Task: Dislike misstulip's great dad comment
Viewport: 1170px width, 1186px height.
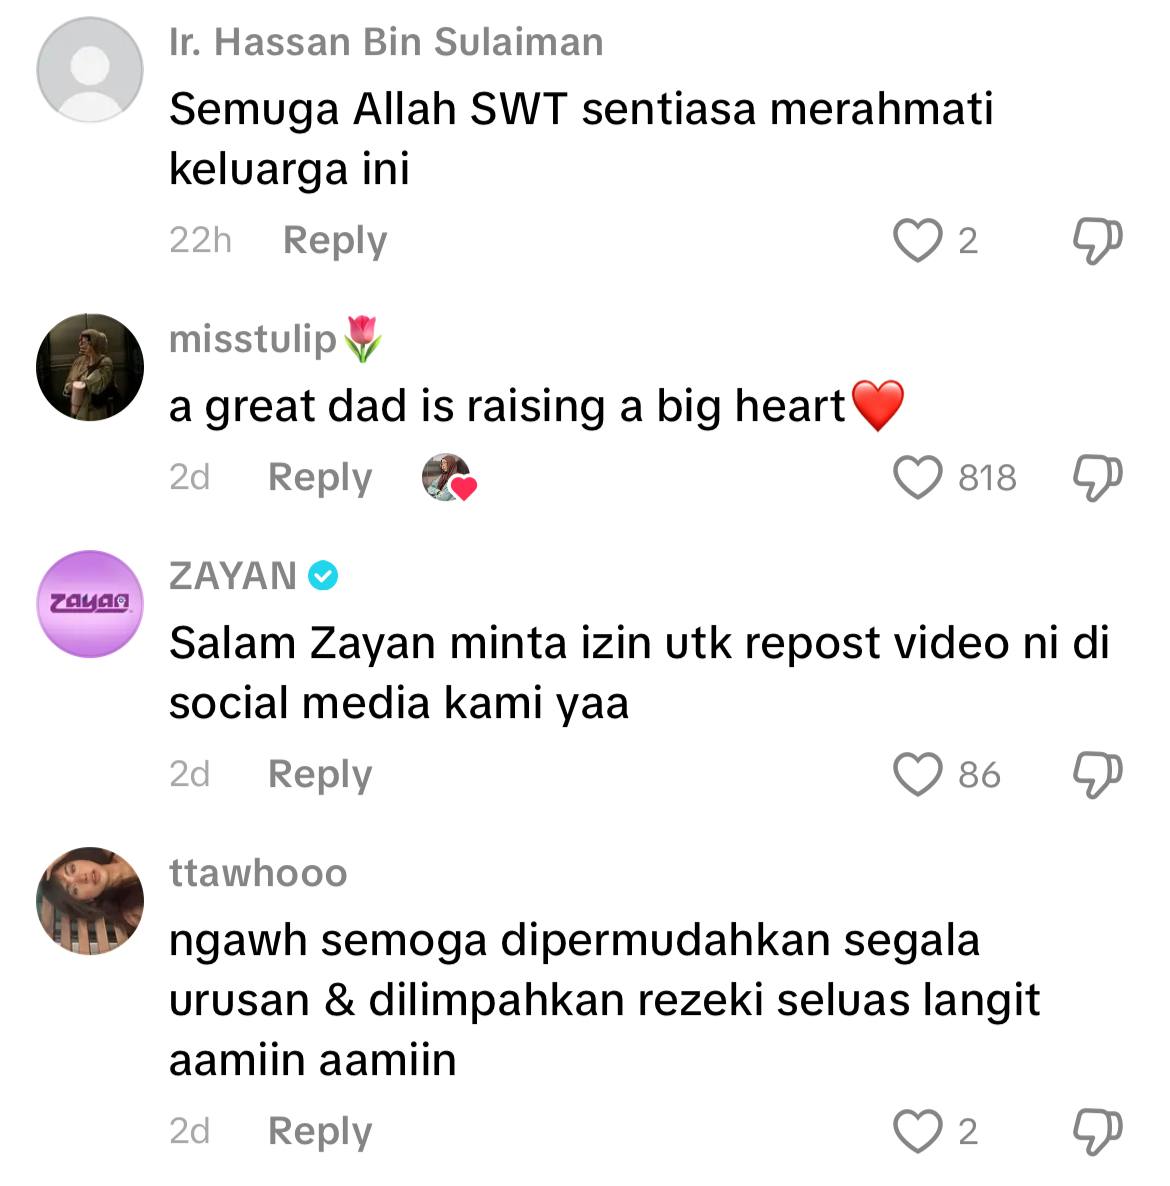Action: (1097, 478)
